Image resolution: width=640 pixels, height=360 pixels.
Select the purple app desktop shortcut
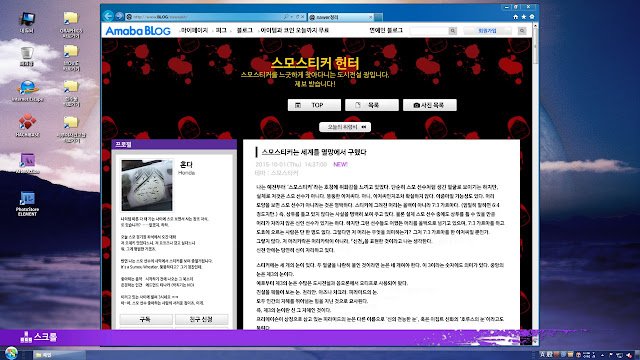[27, 162]
